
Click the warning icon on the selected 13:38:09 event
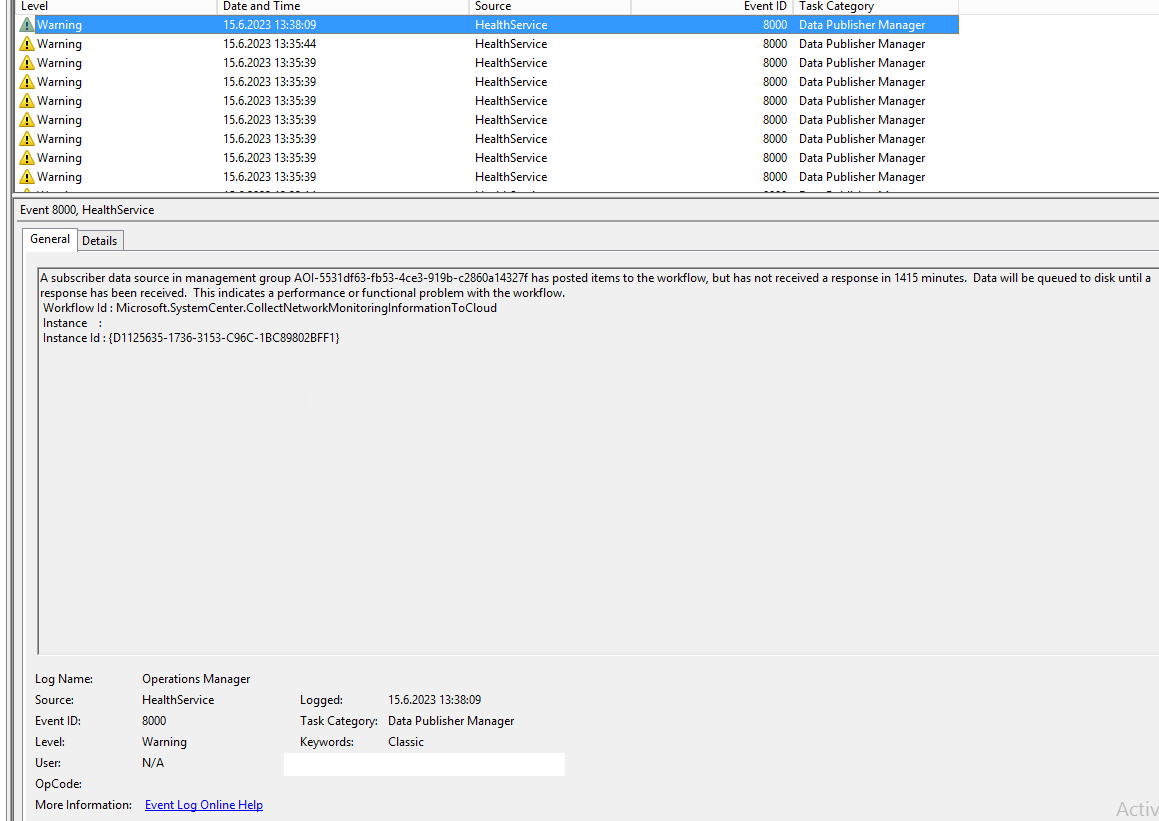tap(25, 25)
